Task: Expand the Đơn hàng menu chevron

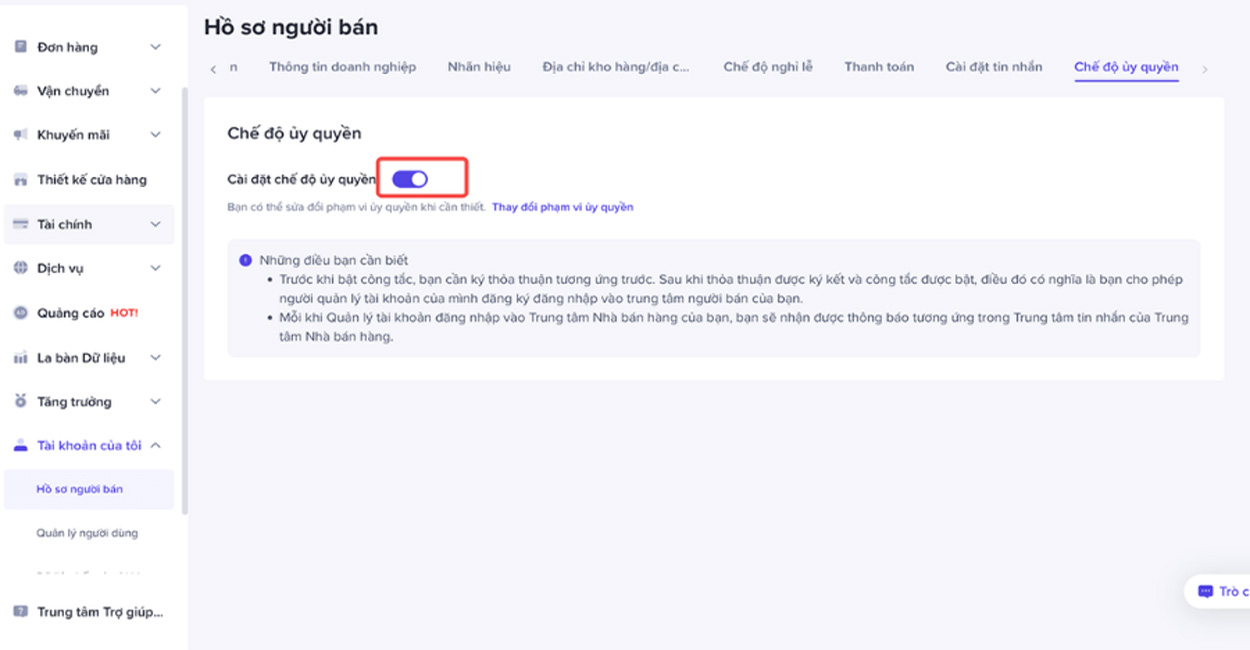Action: click(155, 47)
